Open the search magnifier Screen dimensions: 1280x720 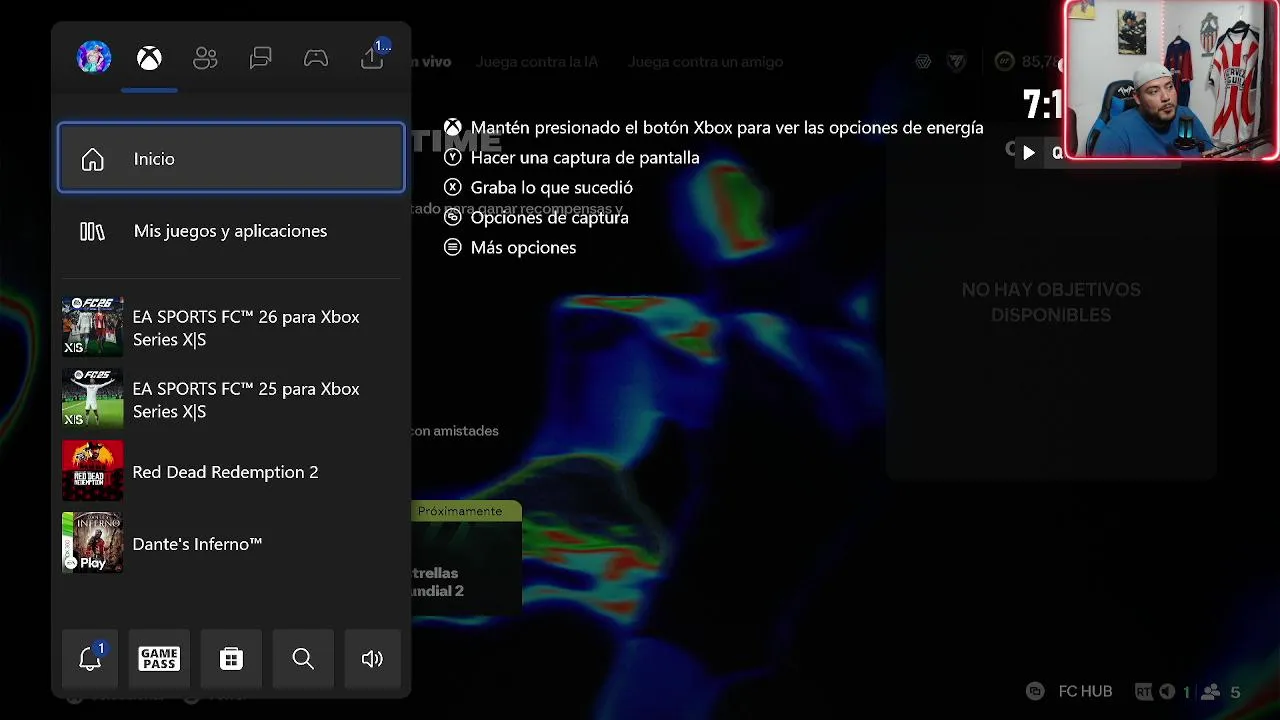pos(303,658)
